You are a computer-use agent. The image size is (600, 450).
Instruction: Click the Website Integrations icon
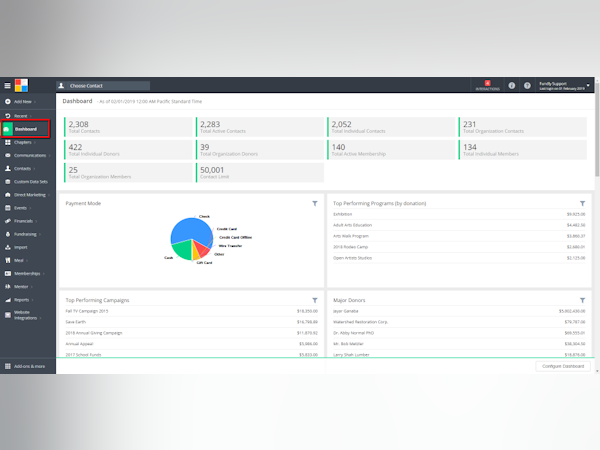click(8, 315)
